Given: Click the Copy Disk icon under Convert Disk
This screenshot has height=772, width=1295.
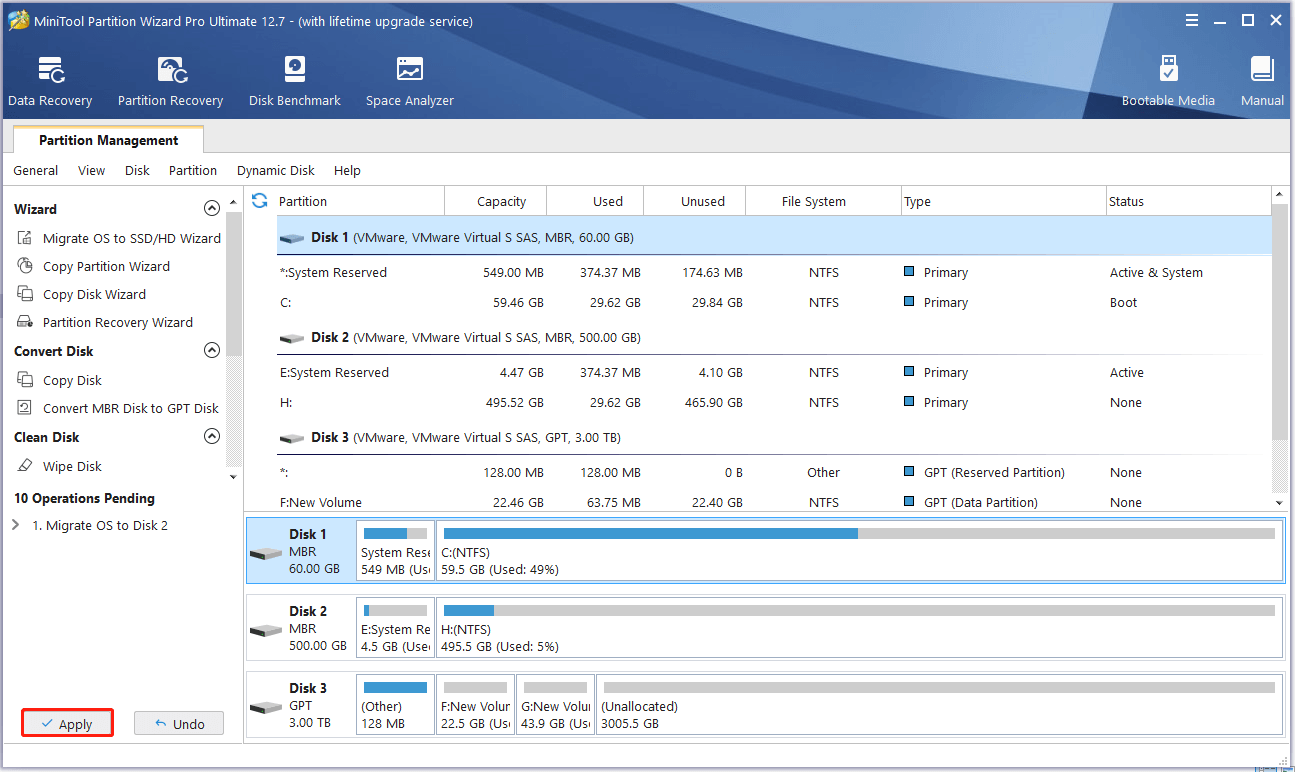Looking at the screenshot, I should click(x=25, y=380).
